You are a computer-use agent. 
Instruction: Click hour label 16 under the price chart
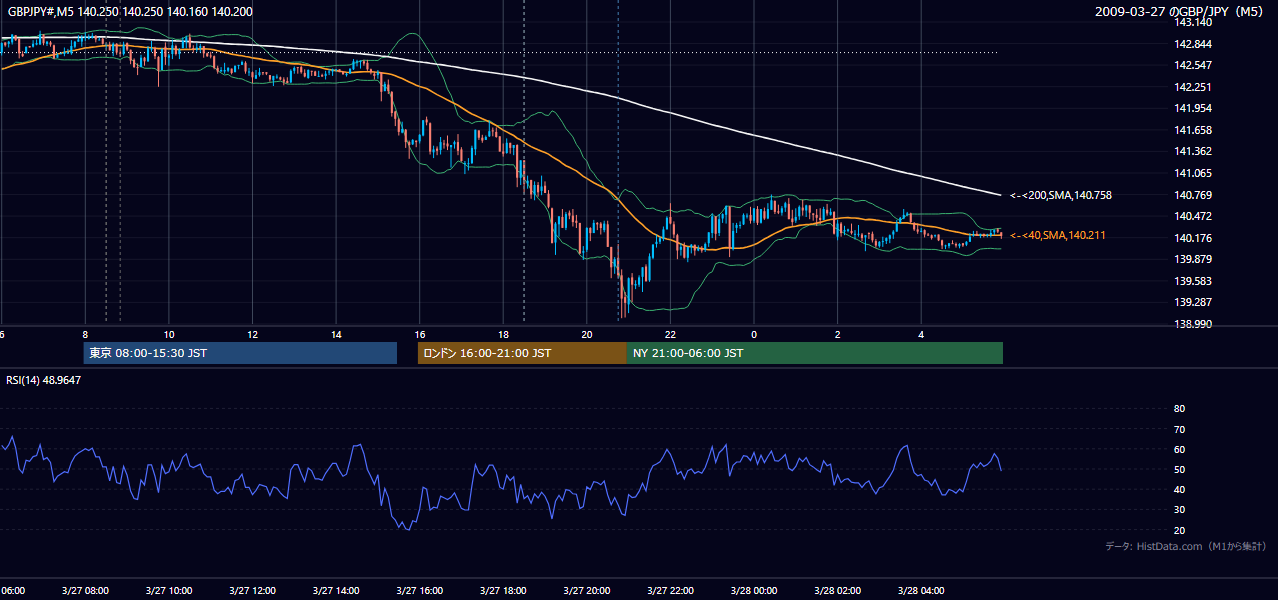pos(420,334)
